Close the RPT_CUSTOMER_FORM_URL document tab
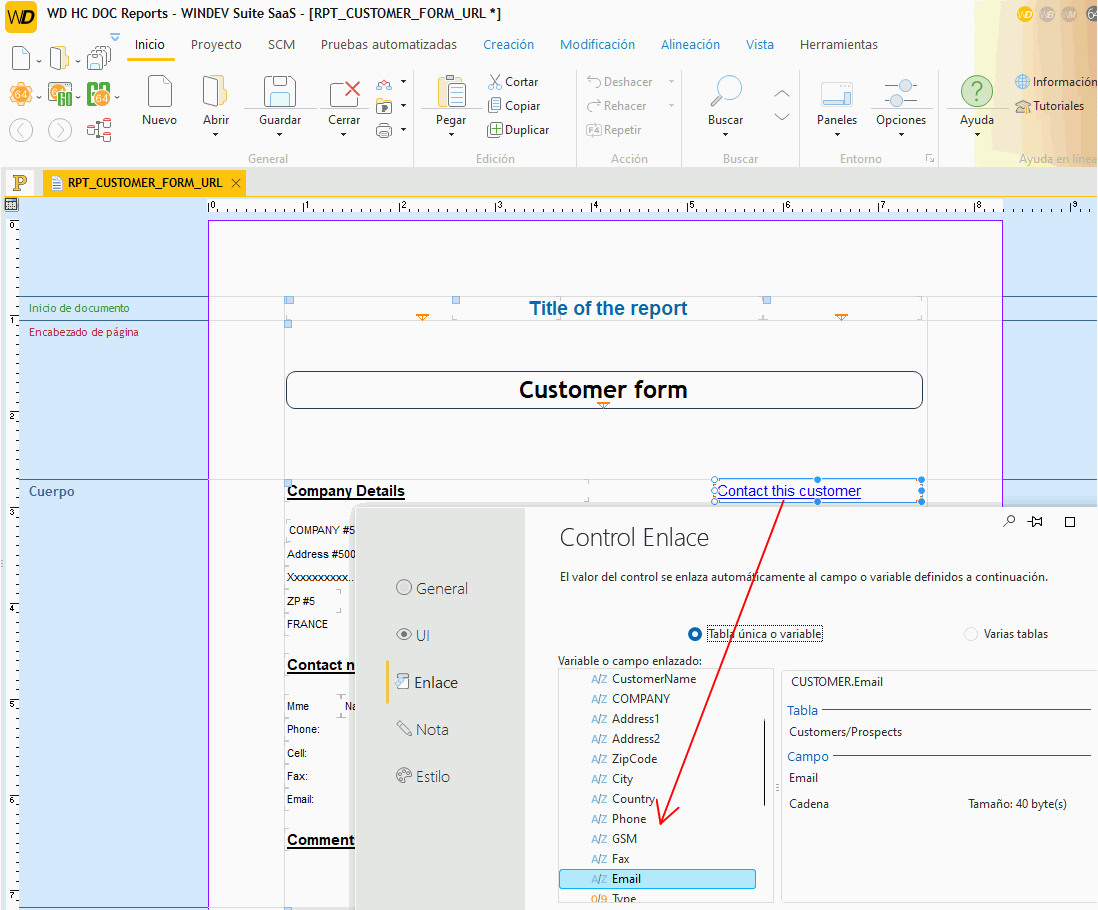 pyautogui.click(x=236, y=183)
